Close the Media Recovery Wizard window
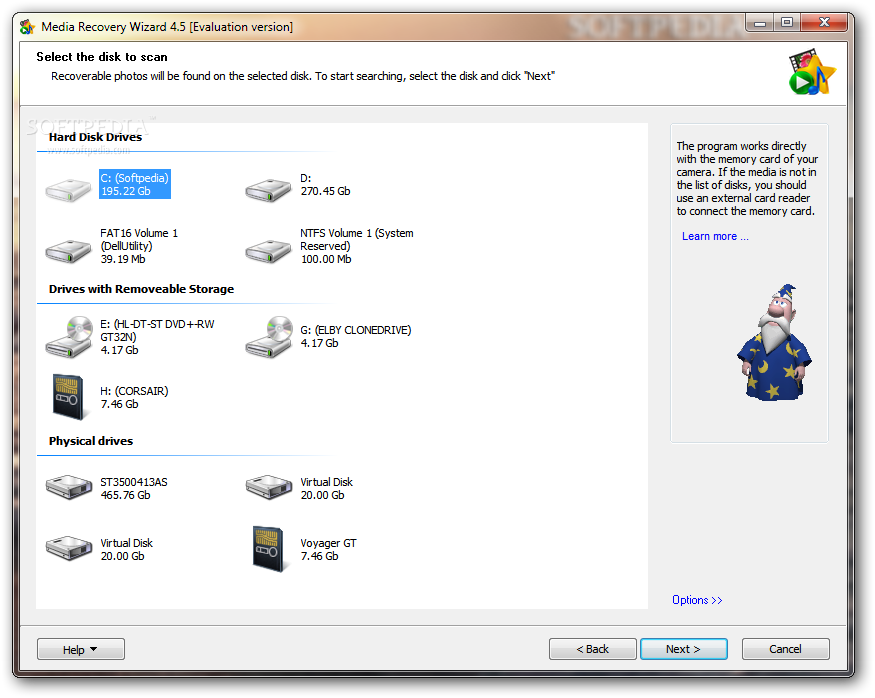This screenshot has height=698, width=875. 824,23
